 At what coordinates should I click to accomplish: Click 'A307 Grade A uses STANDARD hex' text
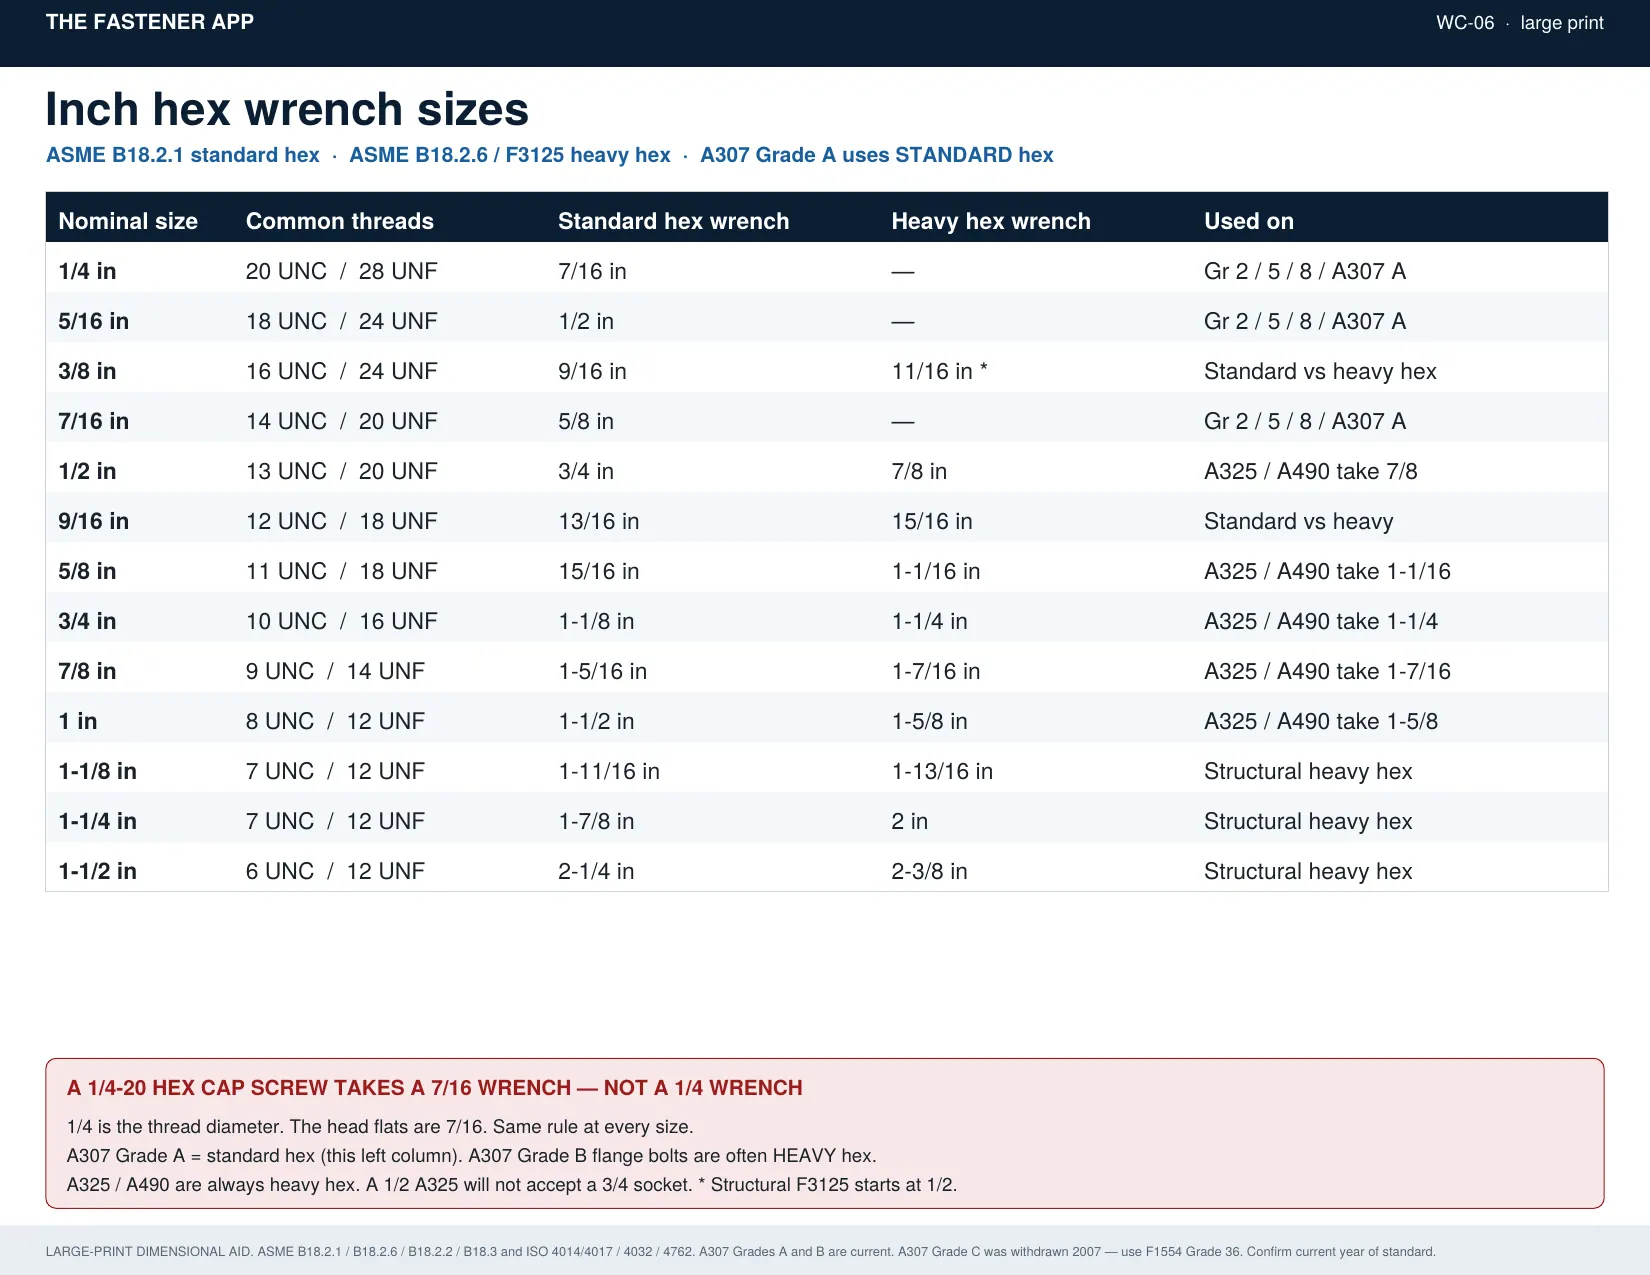coord(877,155)
